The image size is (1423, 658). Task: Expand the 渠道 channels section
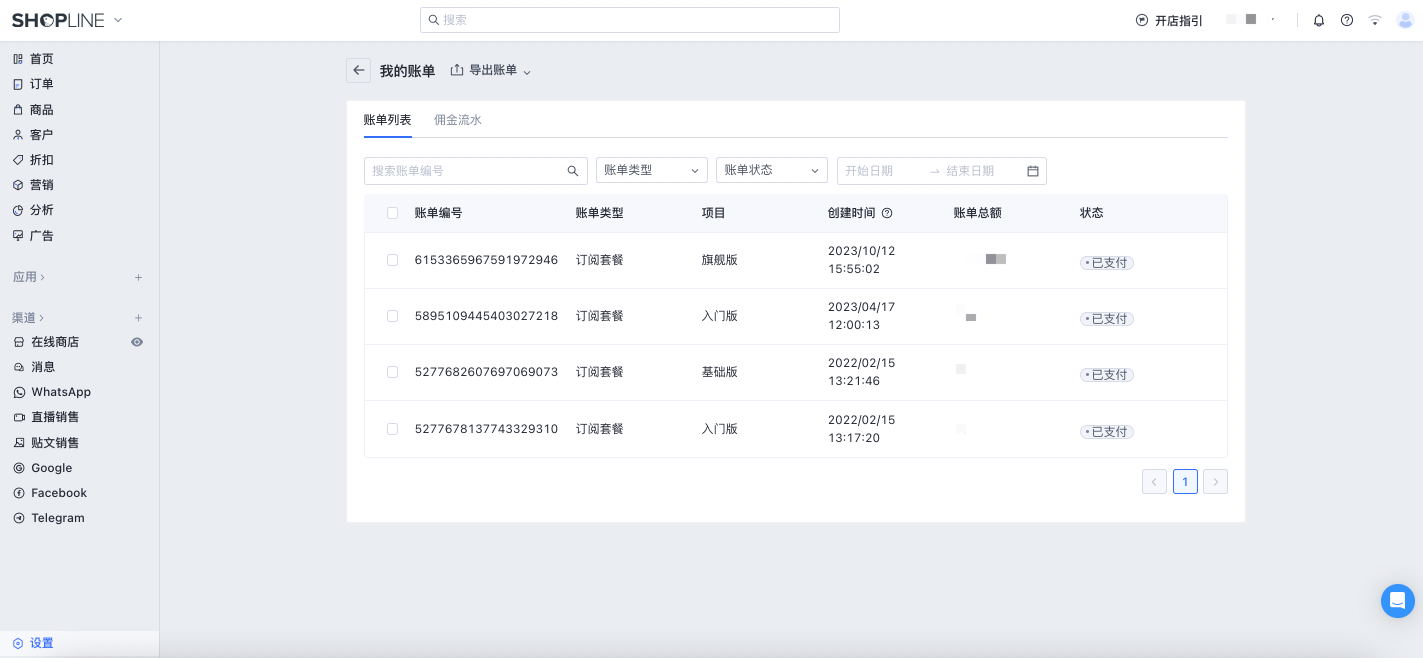click(29, 318)
